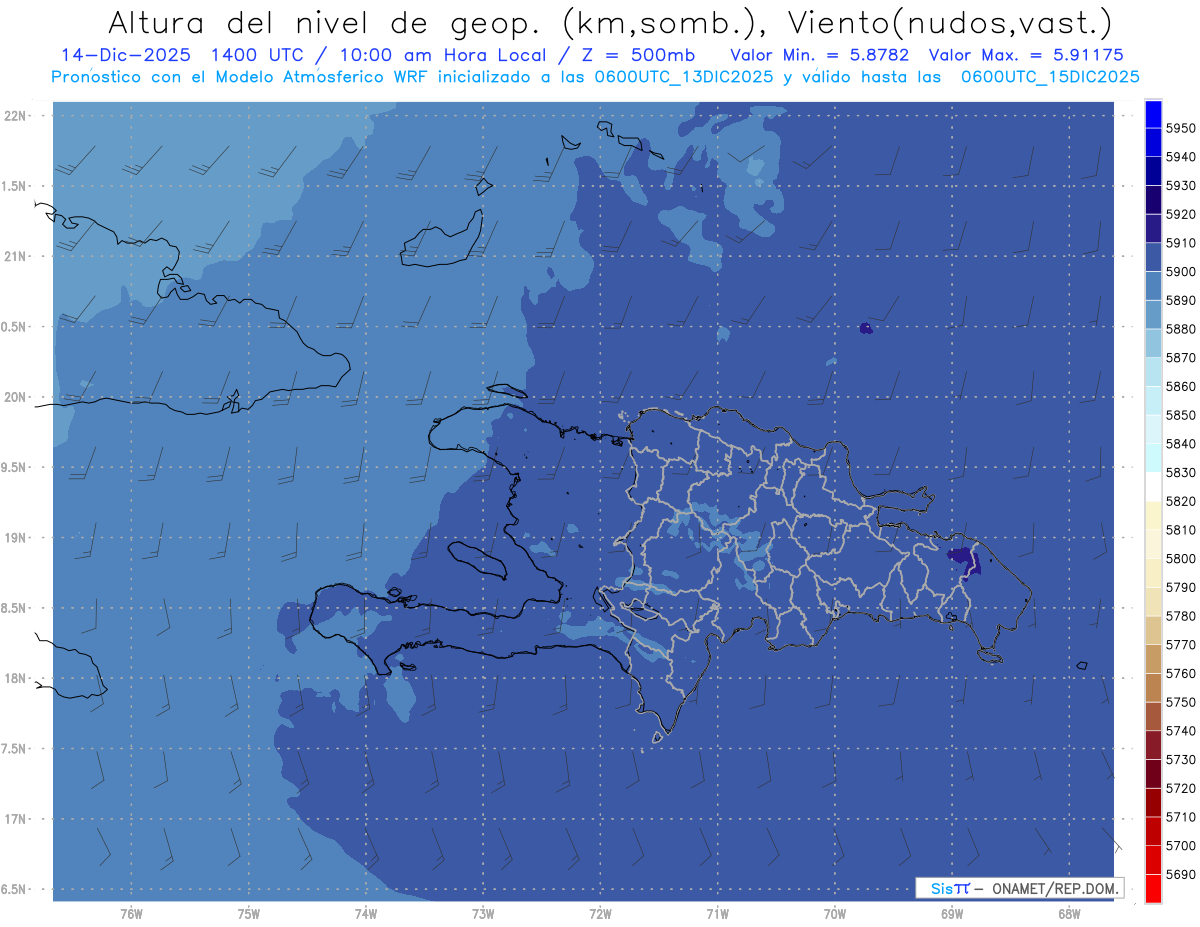Click the legend value 5860

(x=1180, y=386)
